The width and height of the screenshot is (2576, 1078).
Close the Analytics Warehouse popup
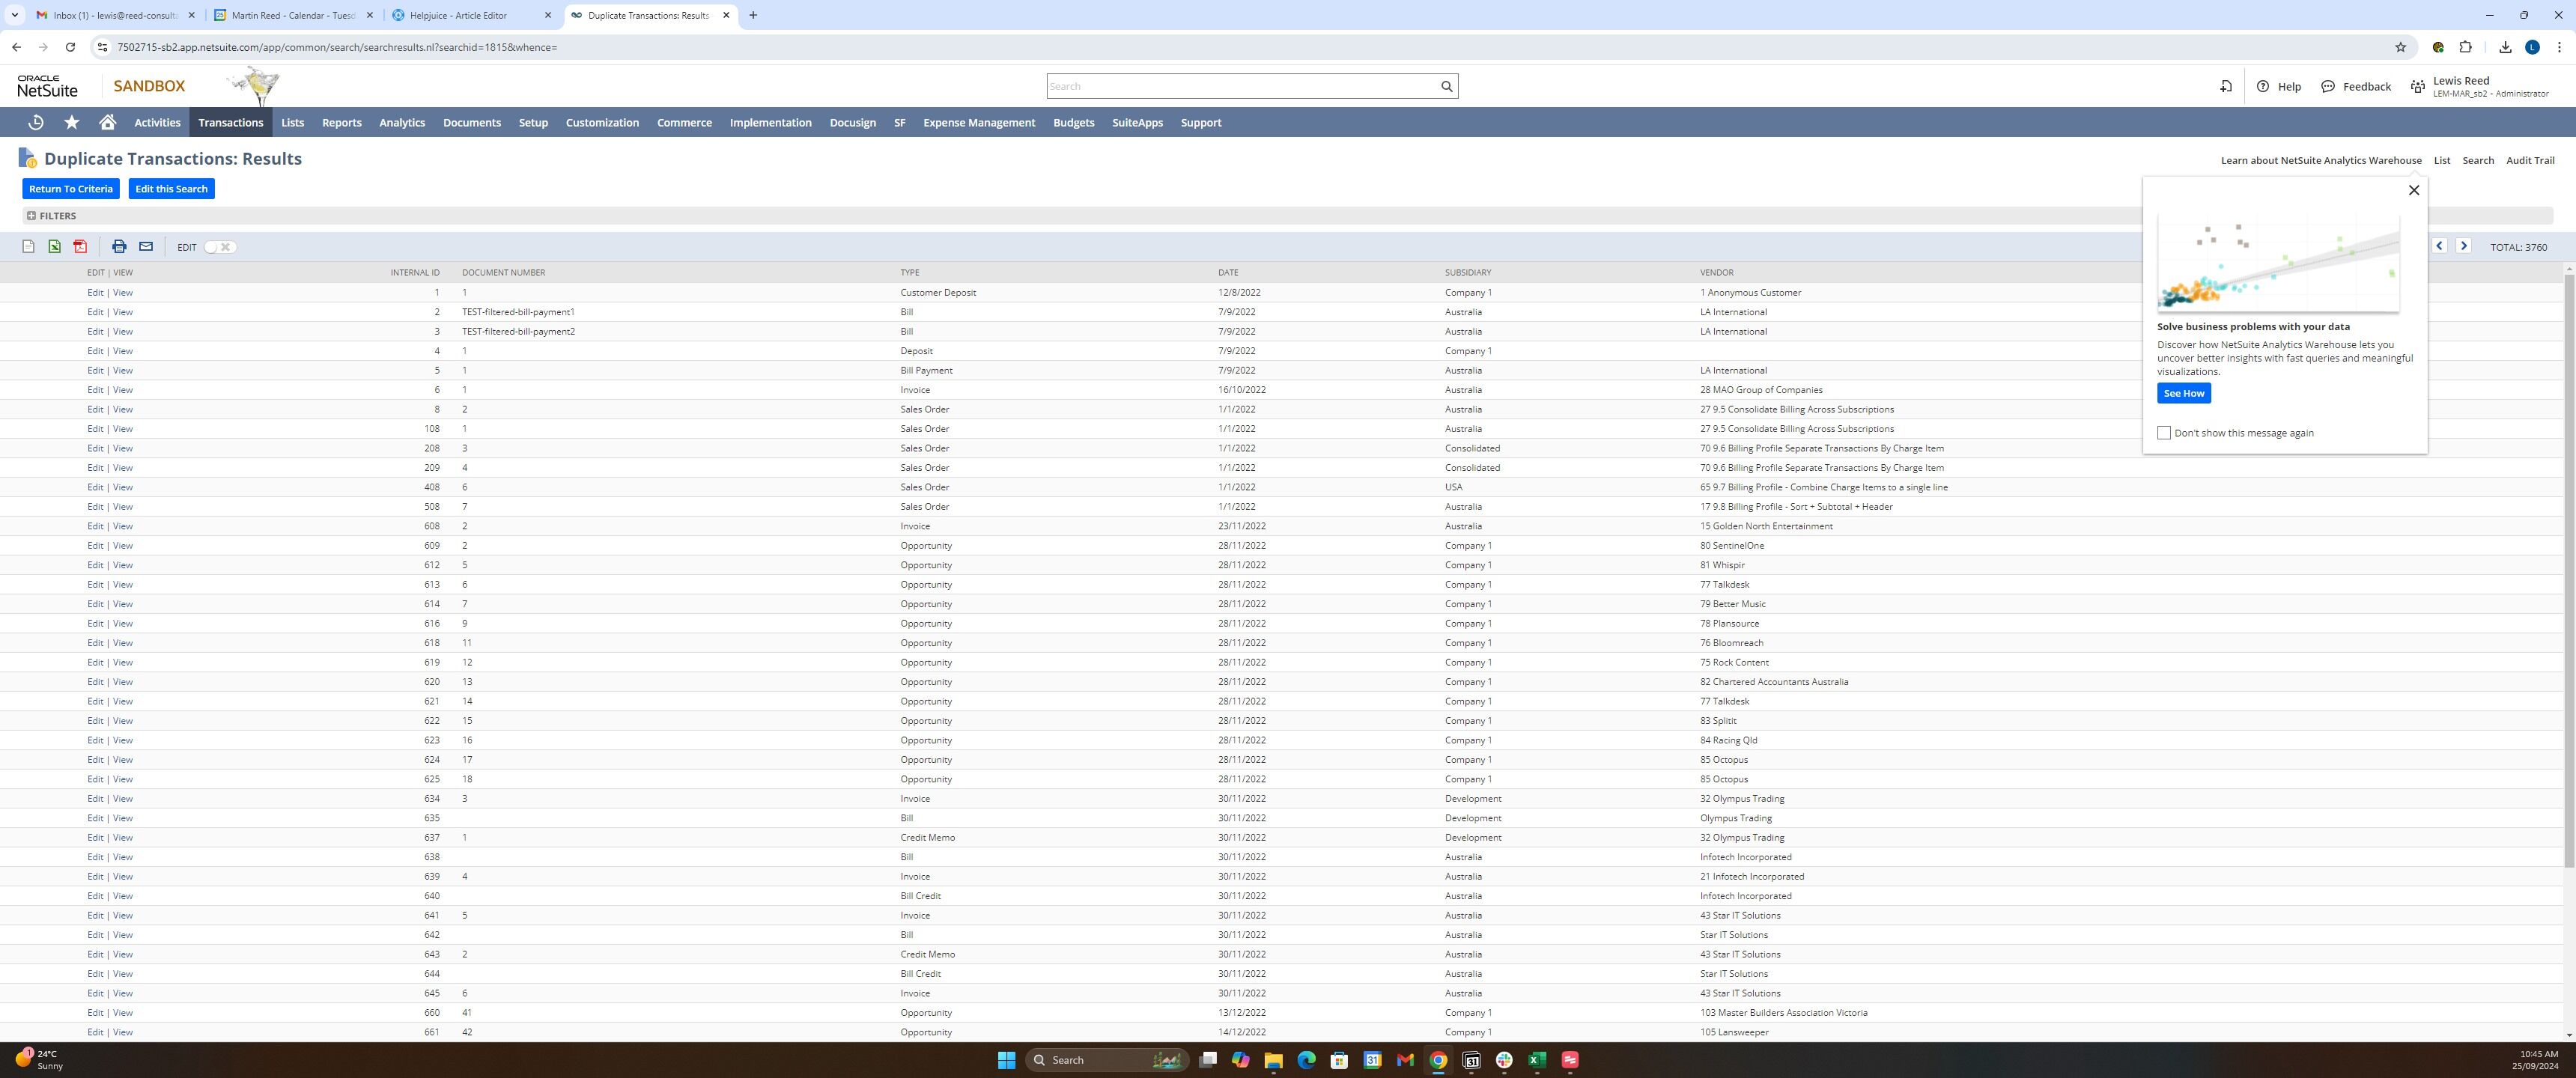(2413, 190)
